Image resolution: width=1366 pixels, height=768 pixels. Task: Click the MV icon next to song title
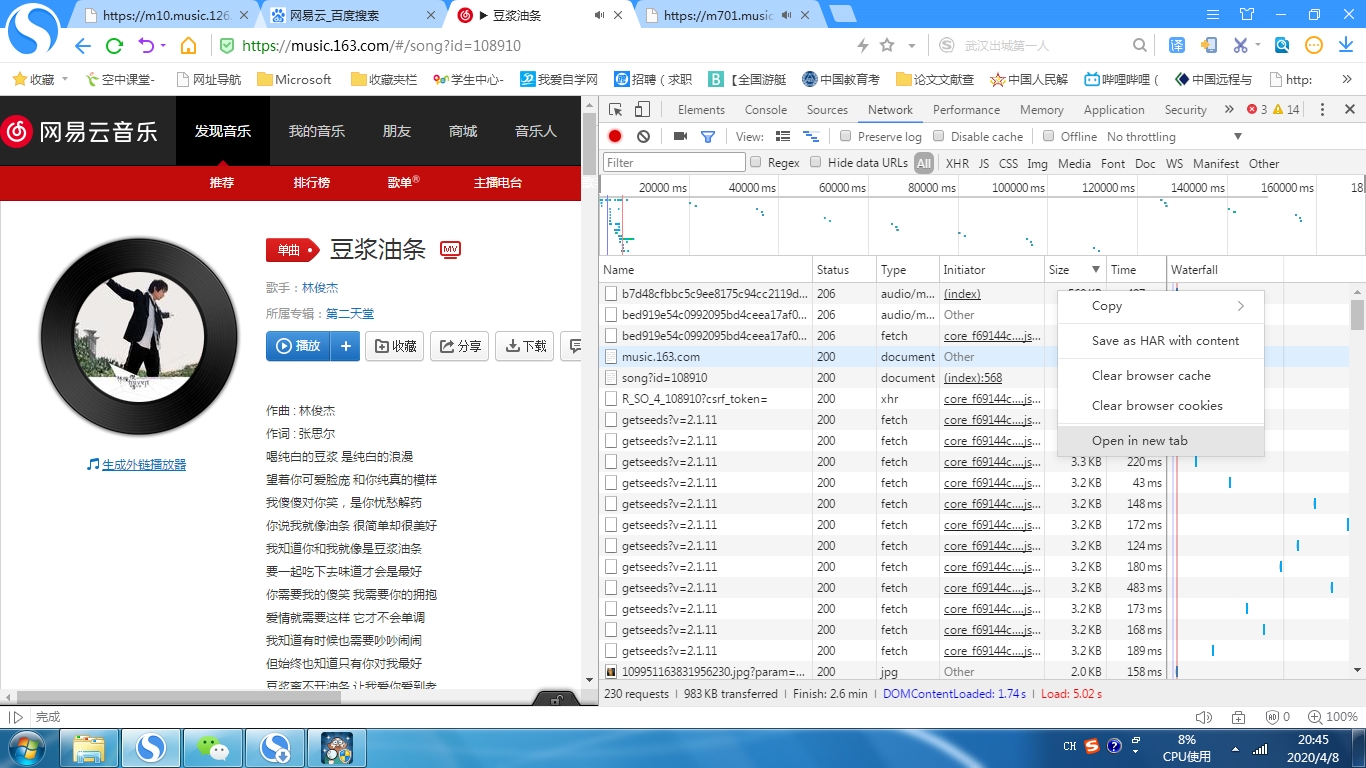(x=450, y=250)
